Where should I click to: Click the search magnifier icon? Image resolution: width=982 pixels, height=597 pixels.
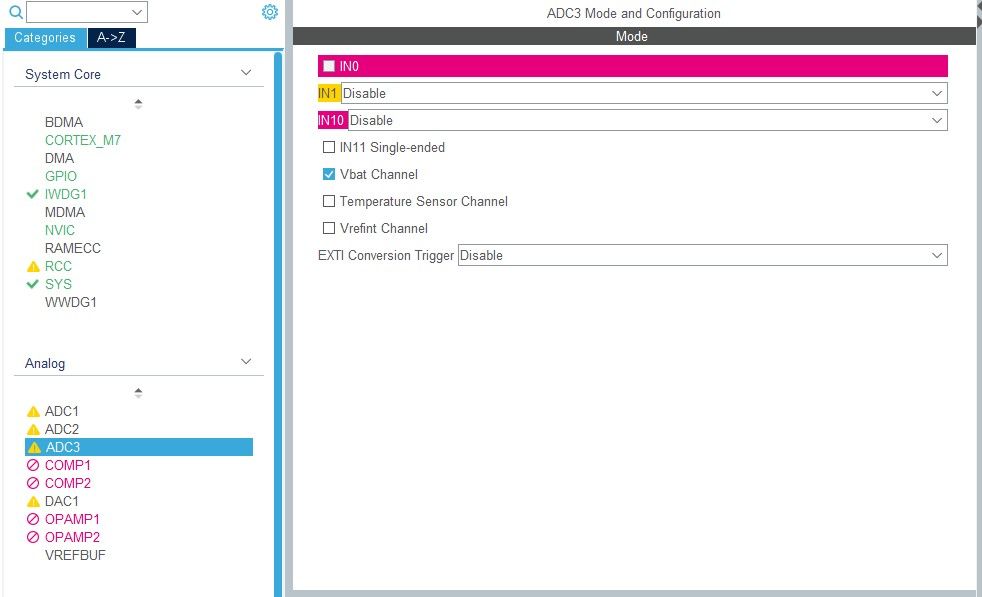[x=16, y=12]
